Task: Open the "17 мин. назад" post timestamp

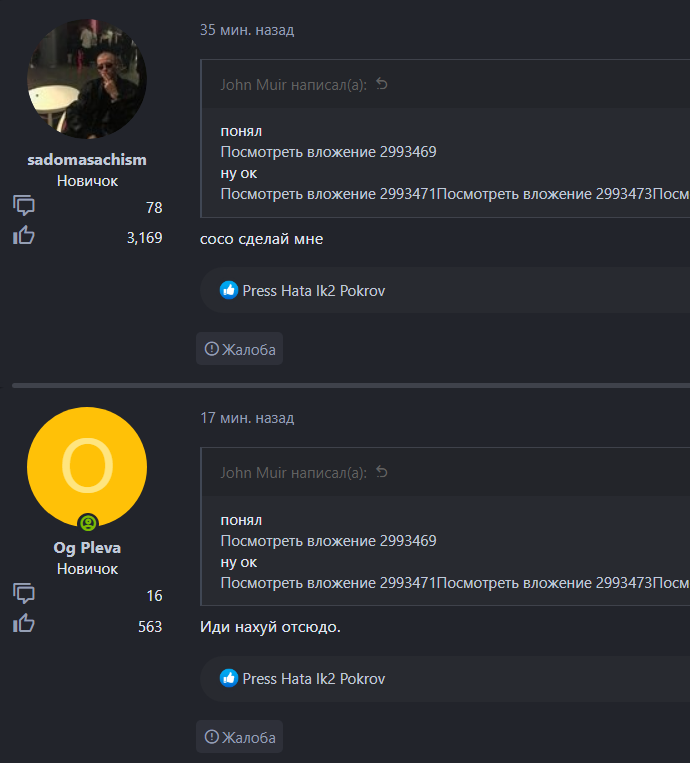Action: [247, 418]
